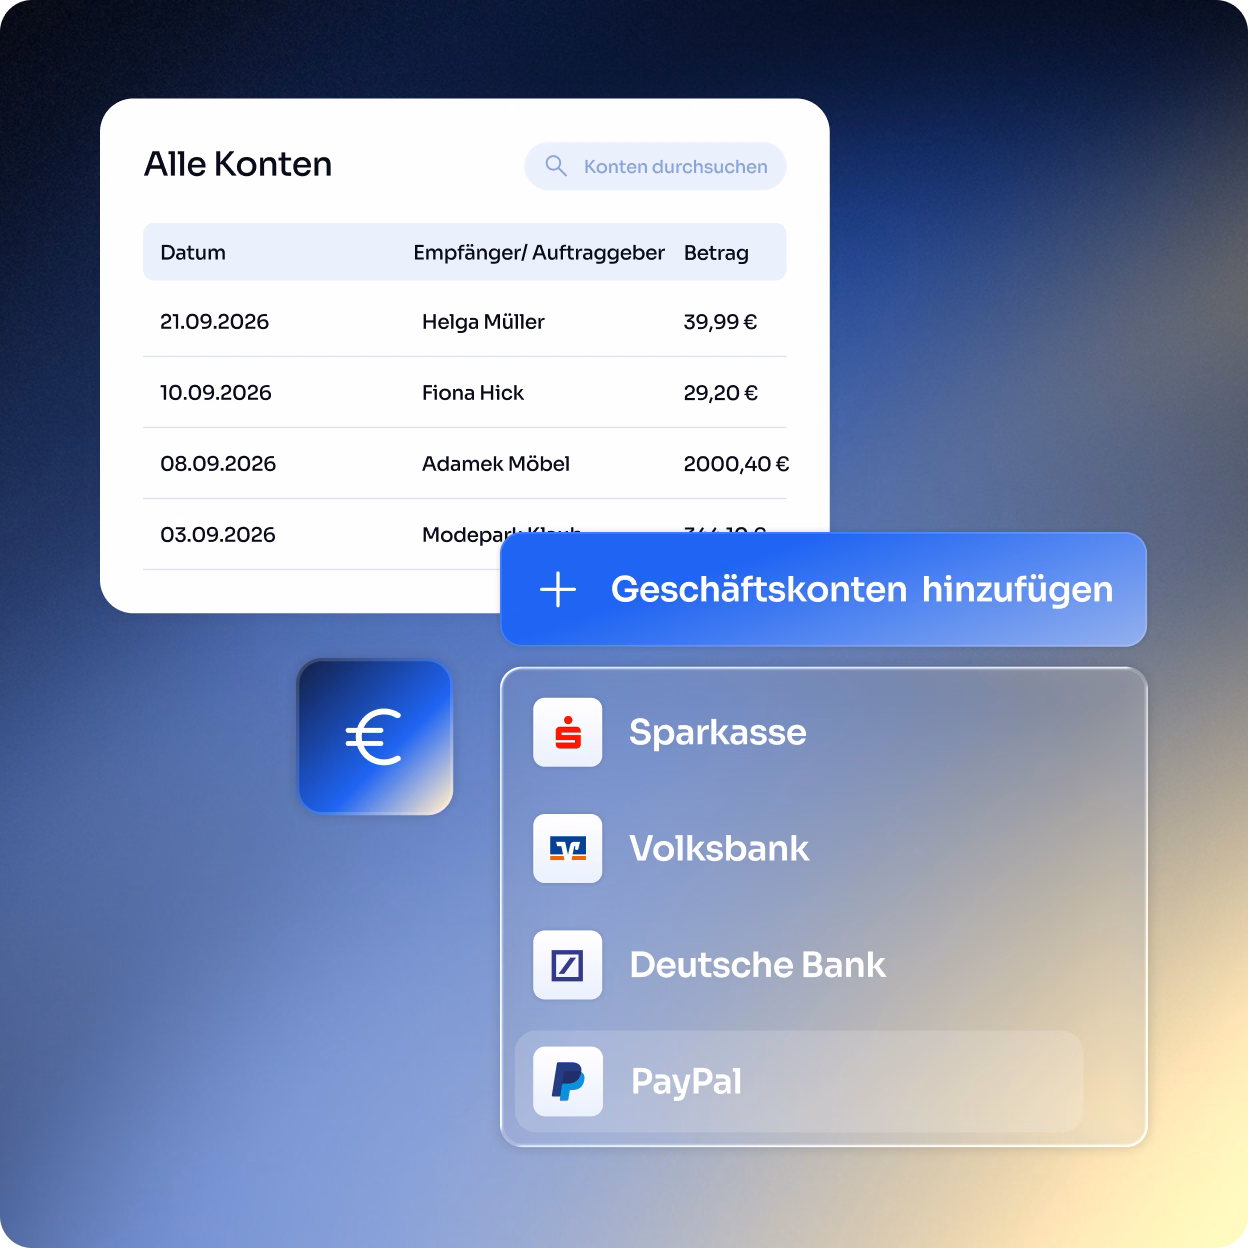Click the amount 39,99 €

720,322
